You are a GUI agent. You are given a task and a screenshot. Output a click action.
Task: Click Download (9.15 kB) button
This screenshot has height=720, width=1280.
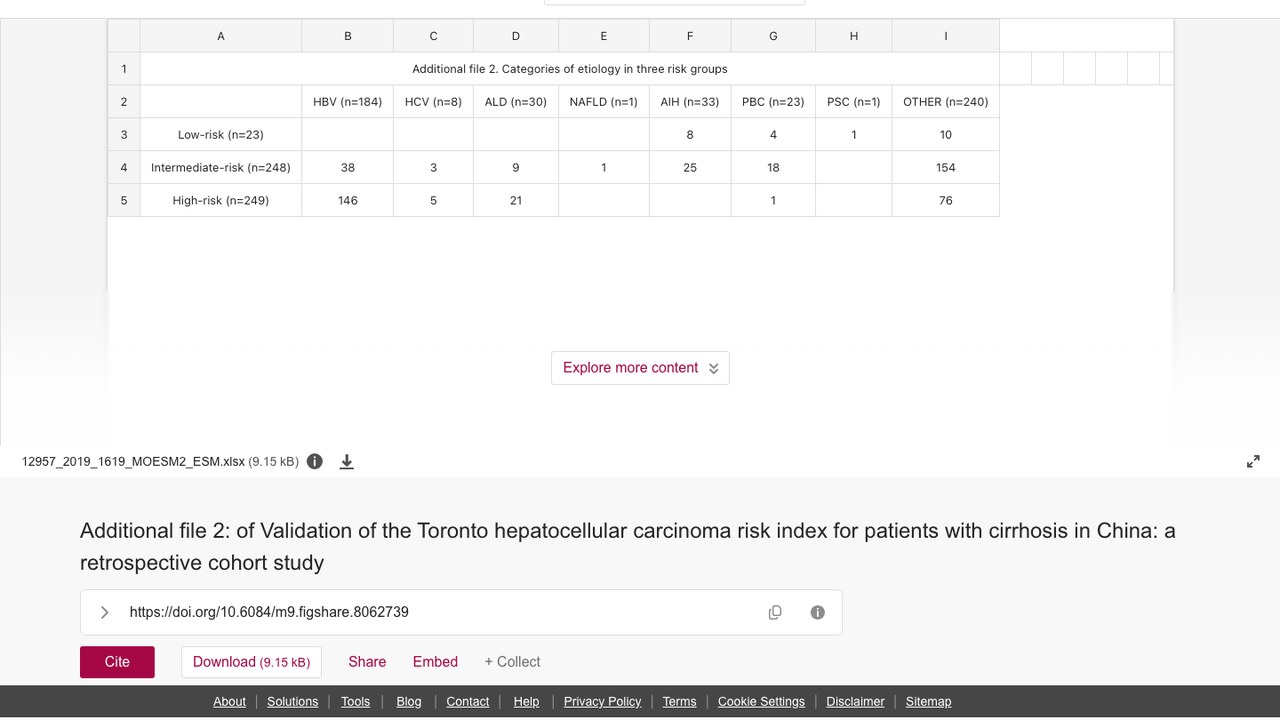pyautogui.click(x=251, y=662)
